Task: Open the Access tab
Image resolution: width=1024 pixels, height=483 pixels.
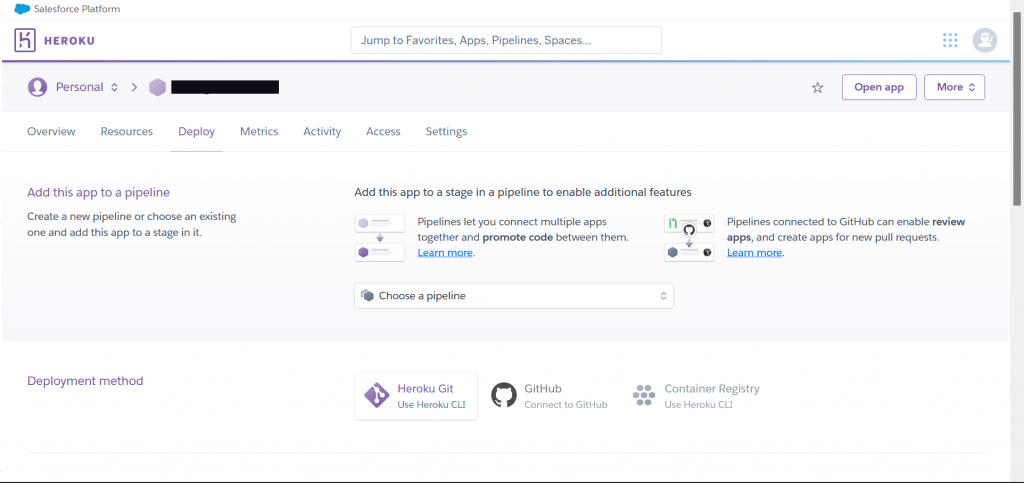Action: point(383,131)
